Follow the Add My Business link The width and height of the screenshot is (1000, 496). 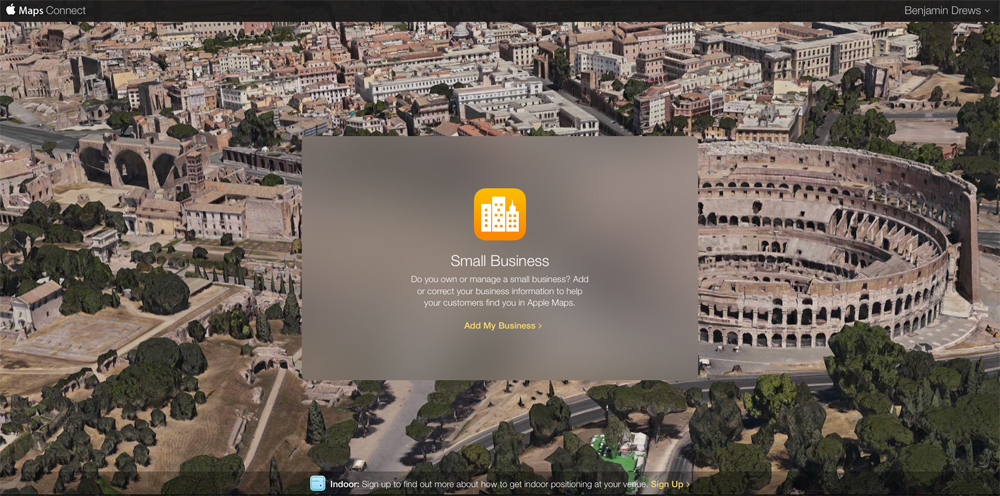(499, 326)
